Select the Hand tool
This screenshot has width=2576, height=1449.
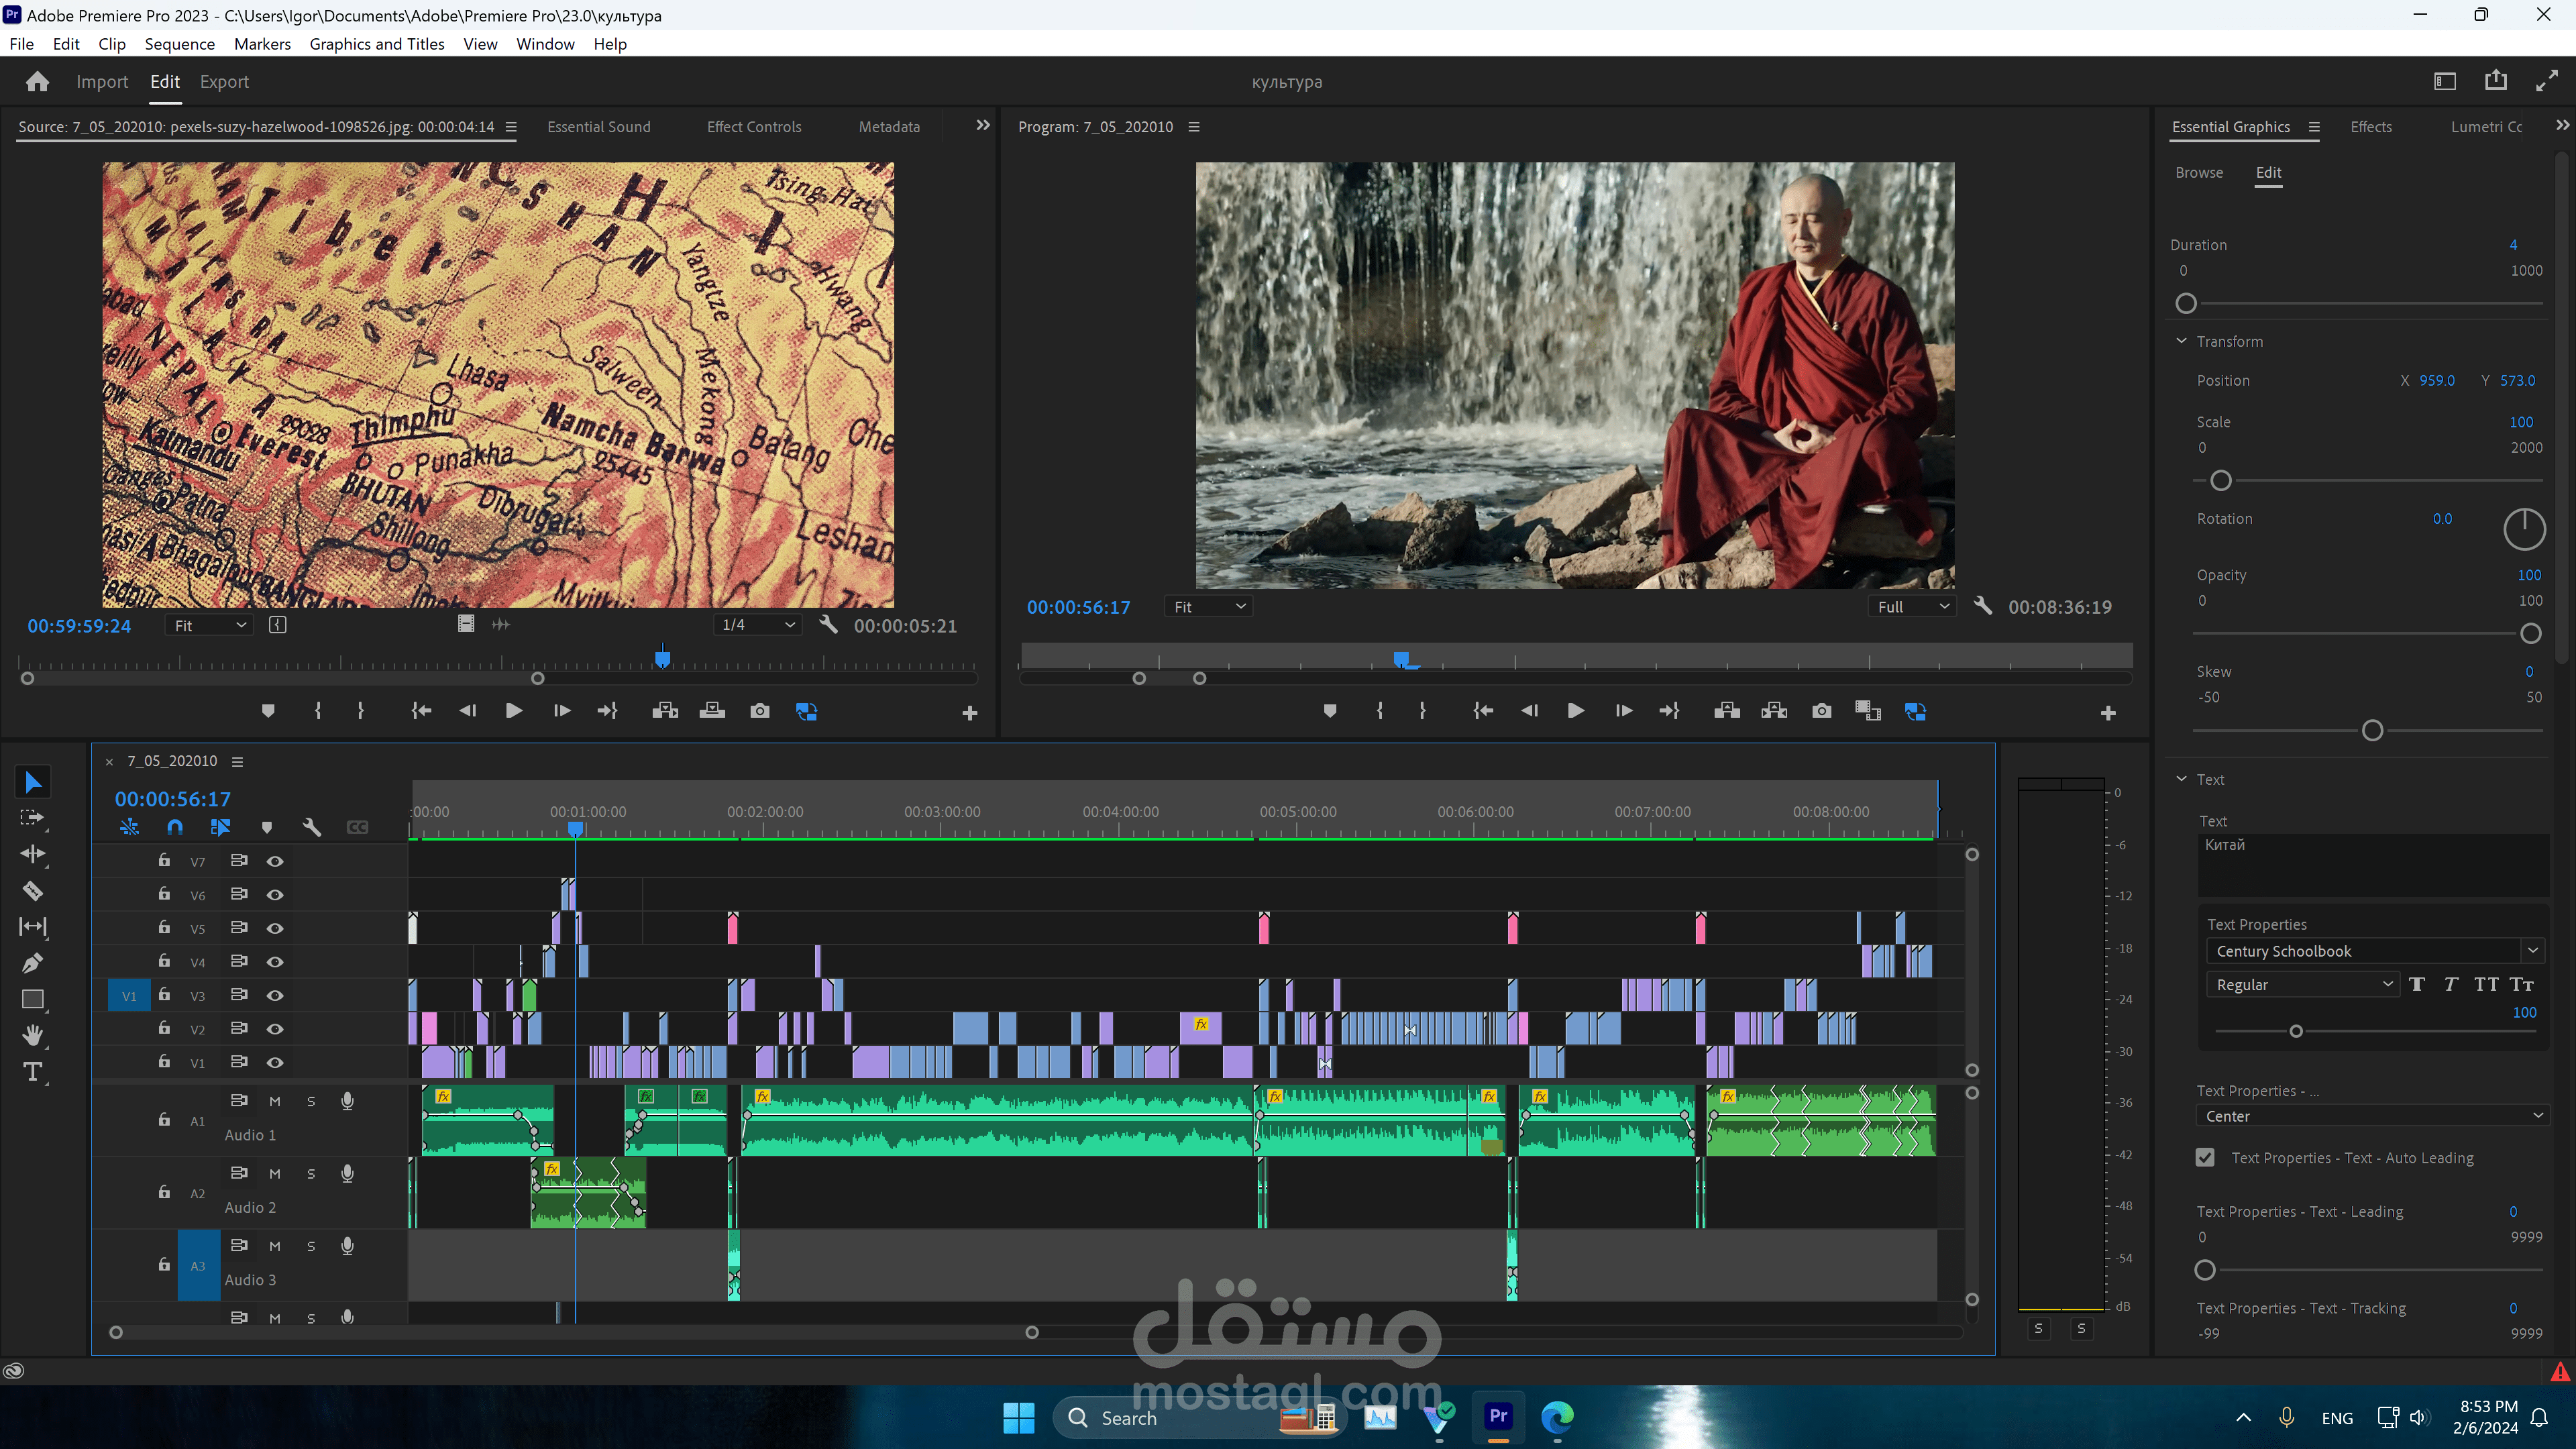[32, 1035]
